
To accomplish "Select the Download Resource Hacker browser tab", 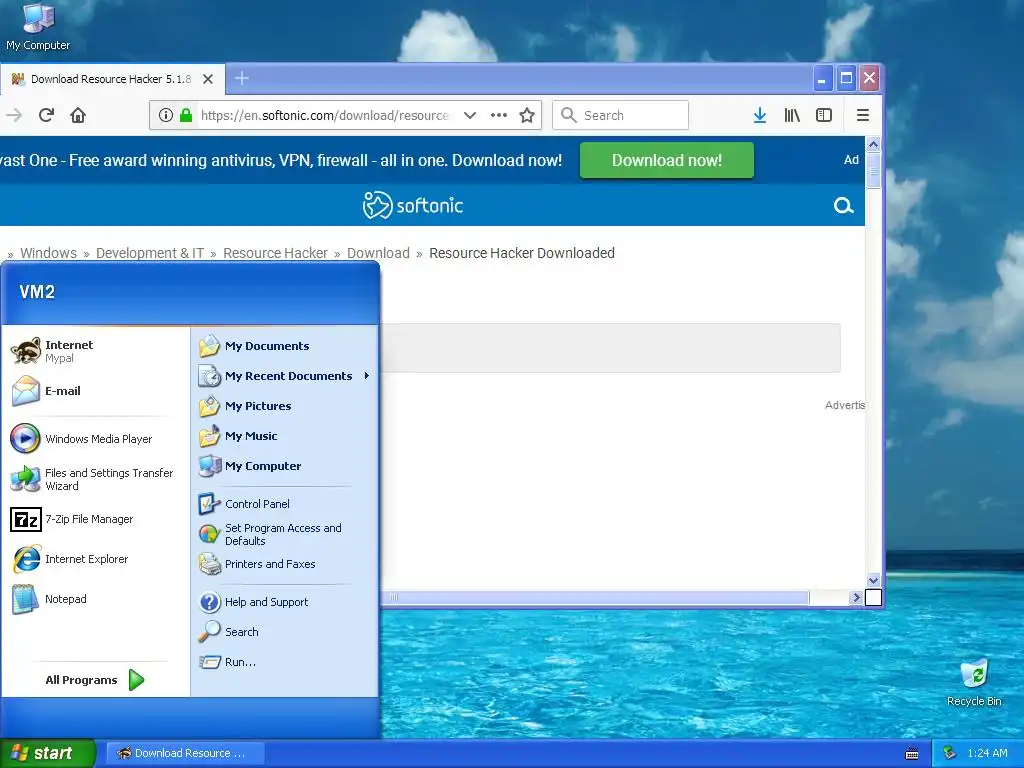I will pos(112,79).
